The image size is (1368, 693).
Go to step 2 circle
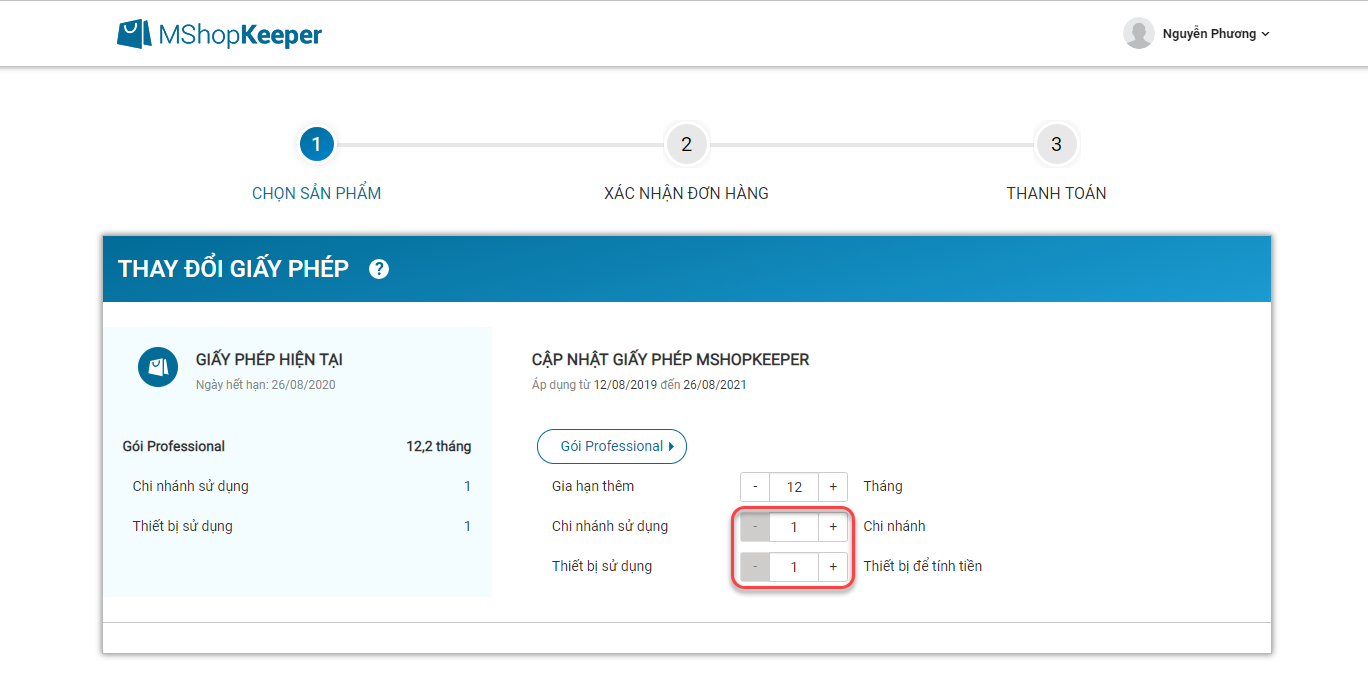686,145
